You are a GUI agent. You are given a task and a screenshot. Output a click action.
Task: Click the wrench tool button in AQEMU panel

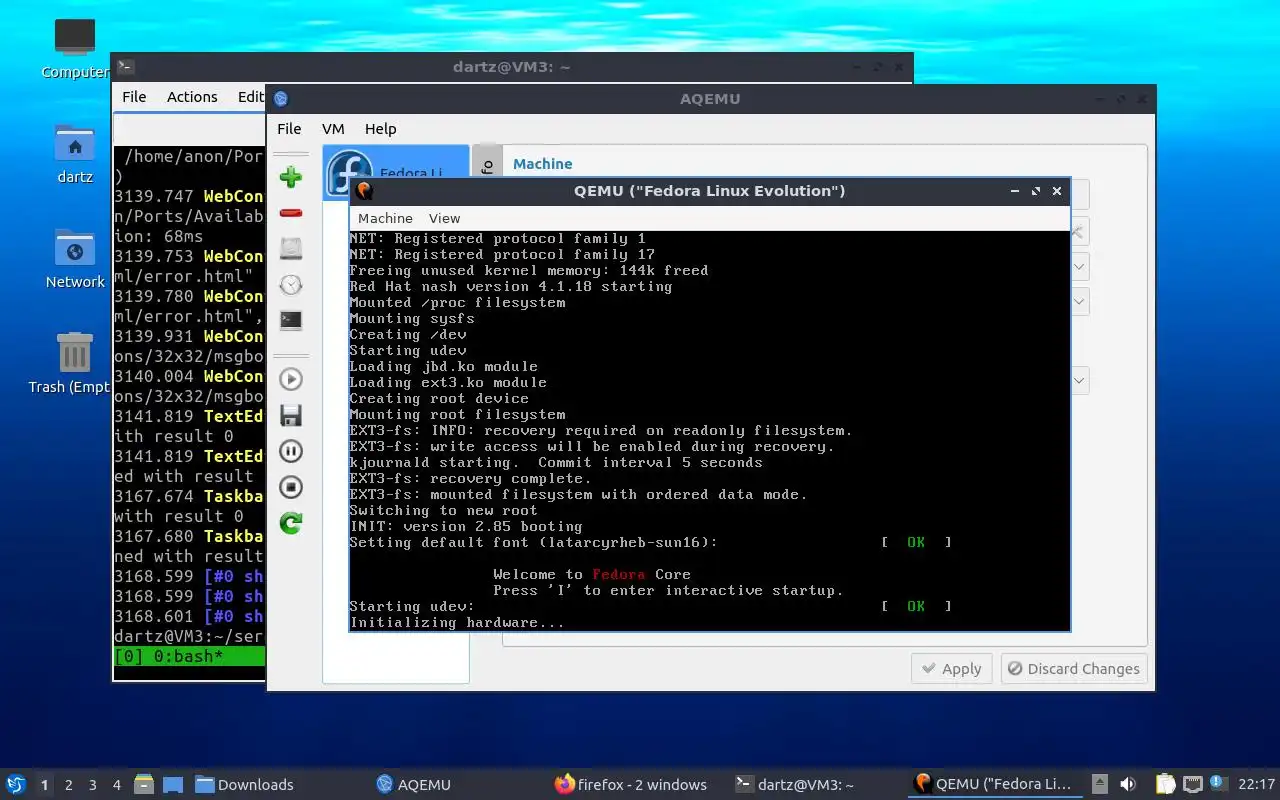click(1079, 232)
